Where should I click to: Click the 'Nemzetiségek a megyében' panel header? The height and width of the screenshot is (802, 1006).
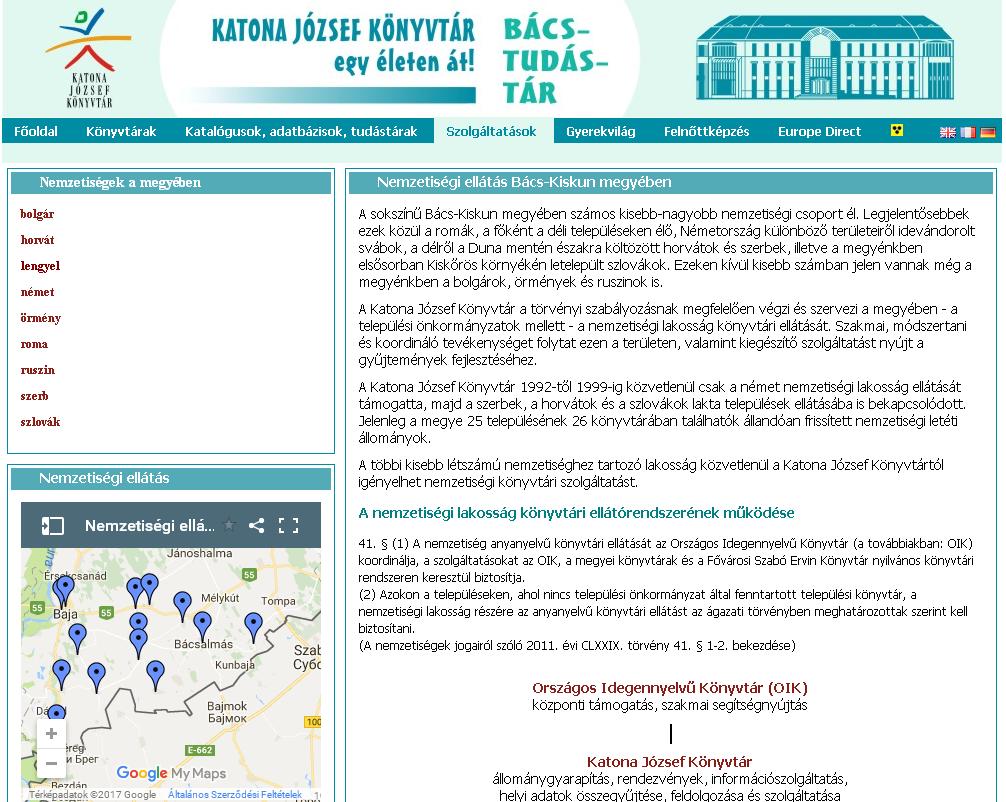(x=171, y=183)
